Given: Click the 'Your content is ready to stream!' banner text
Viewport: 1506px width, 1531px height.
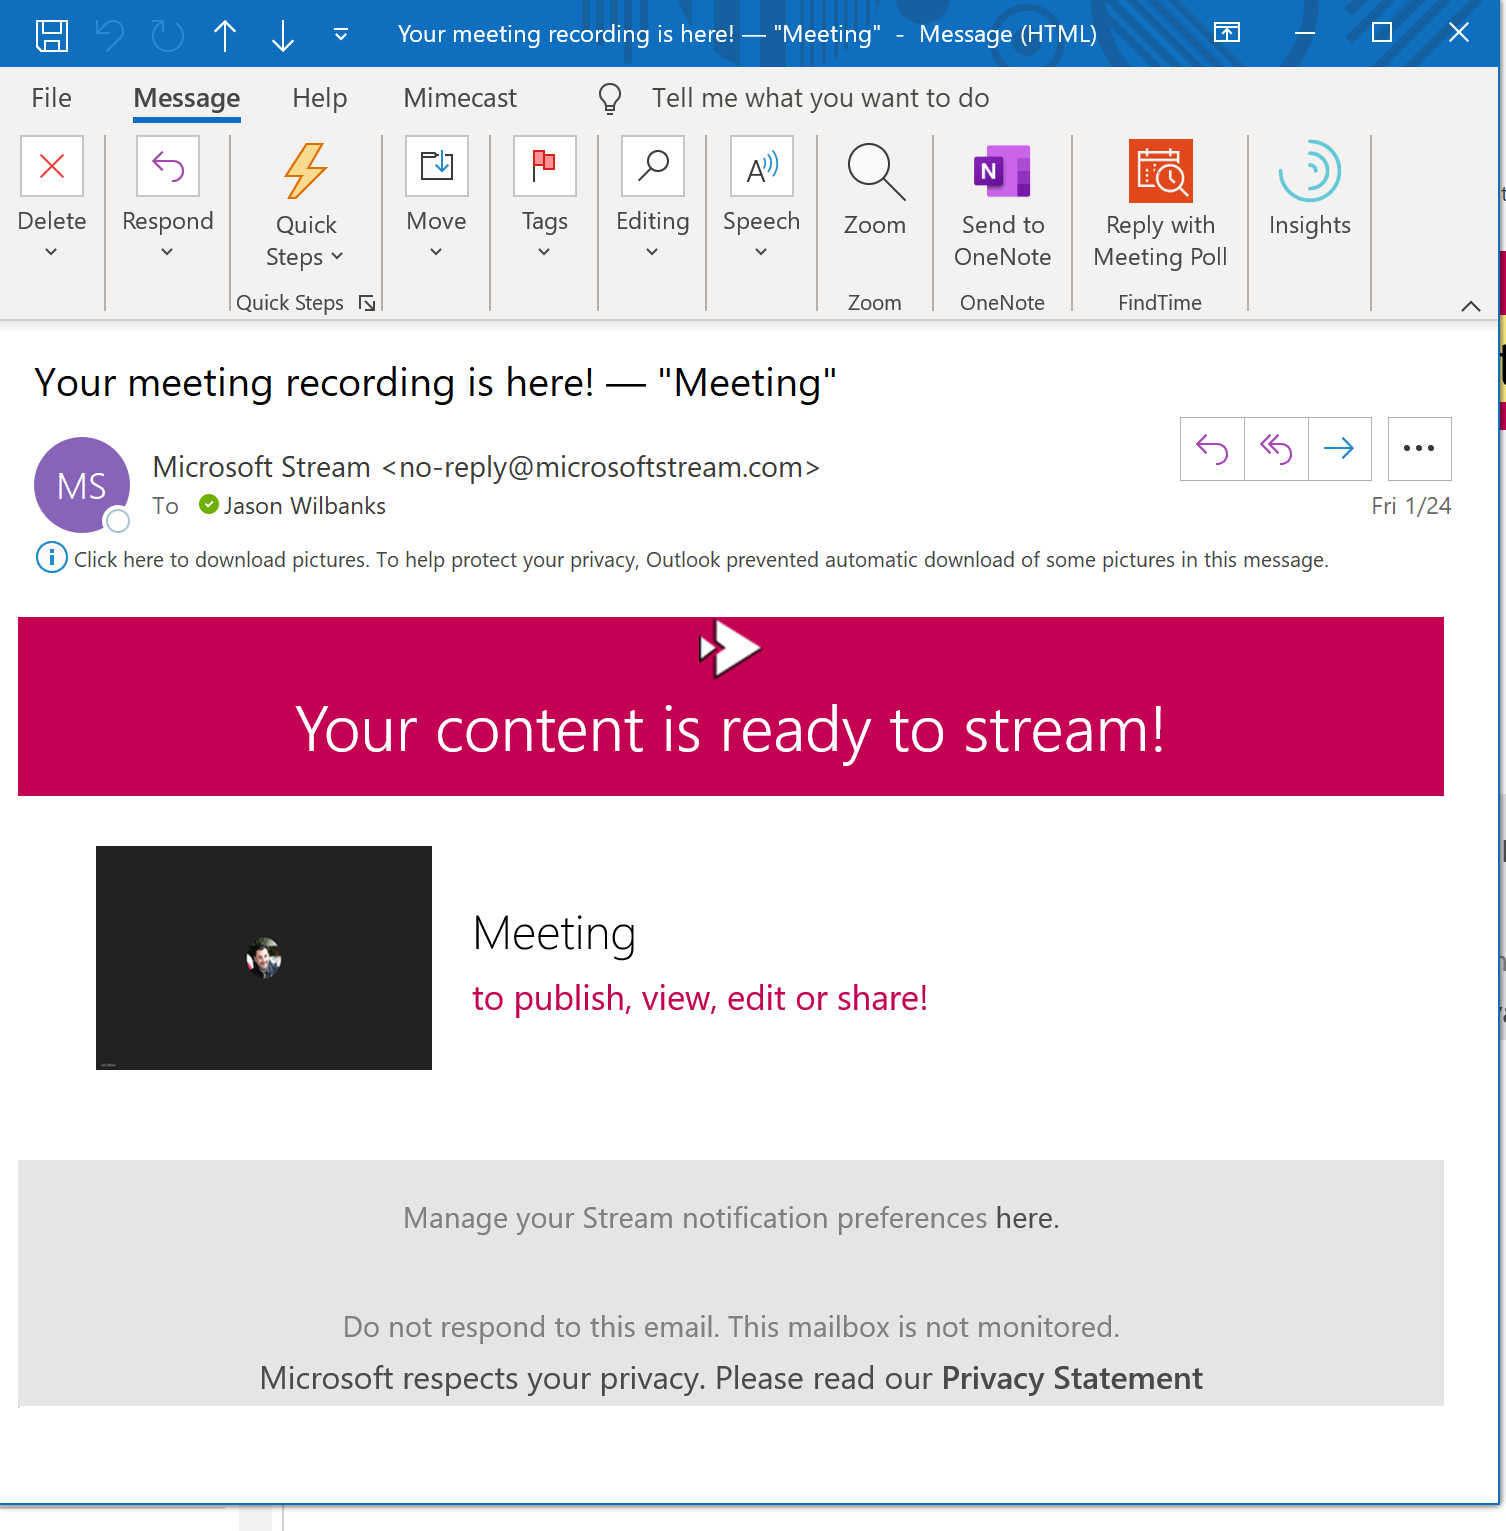Looking at the screenshot, I should pyautogui.click(x=731, y=730).
